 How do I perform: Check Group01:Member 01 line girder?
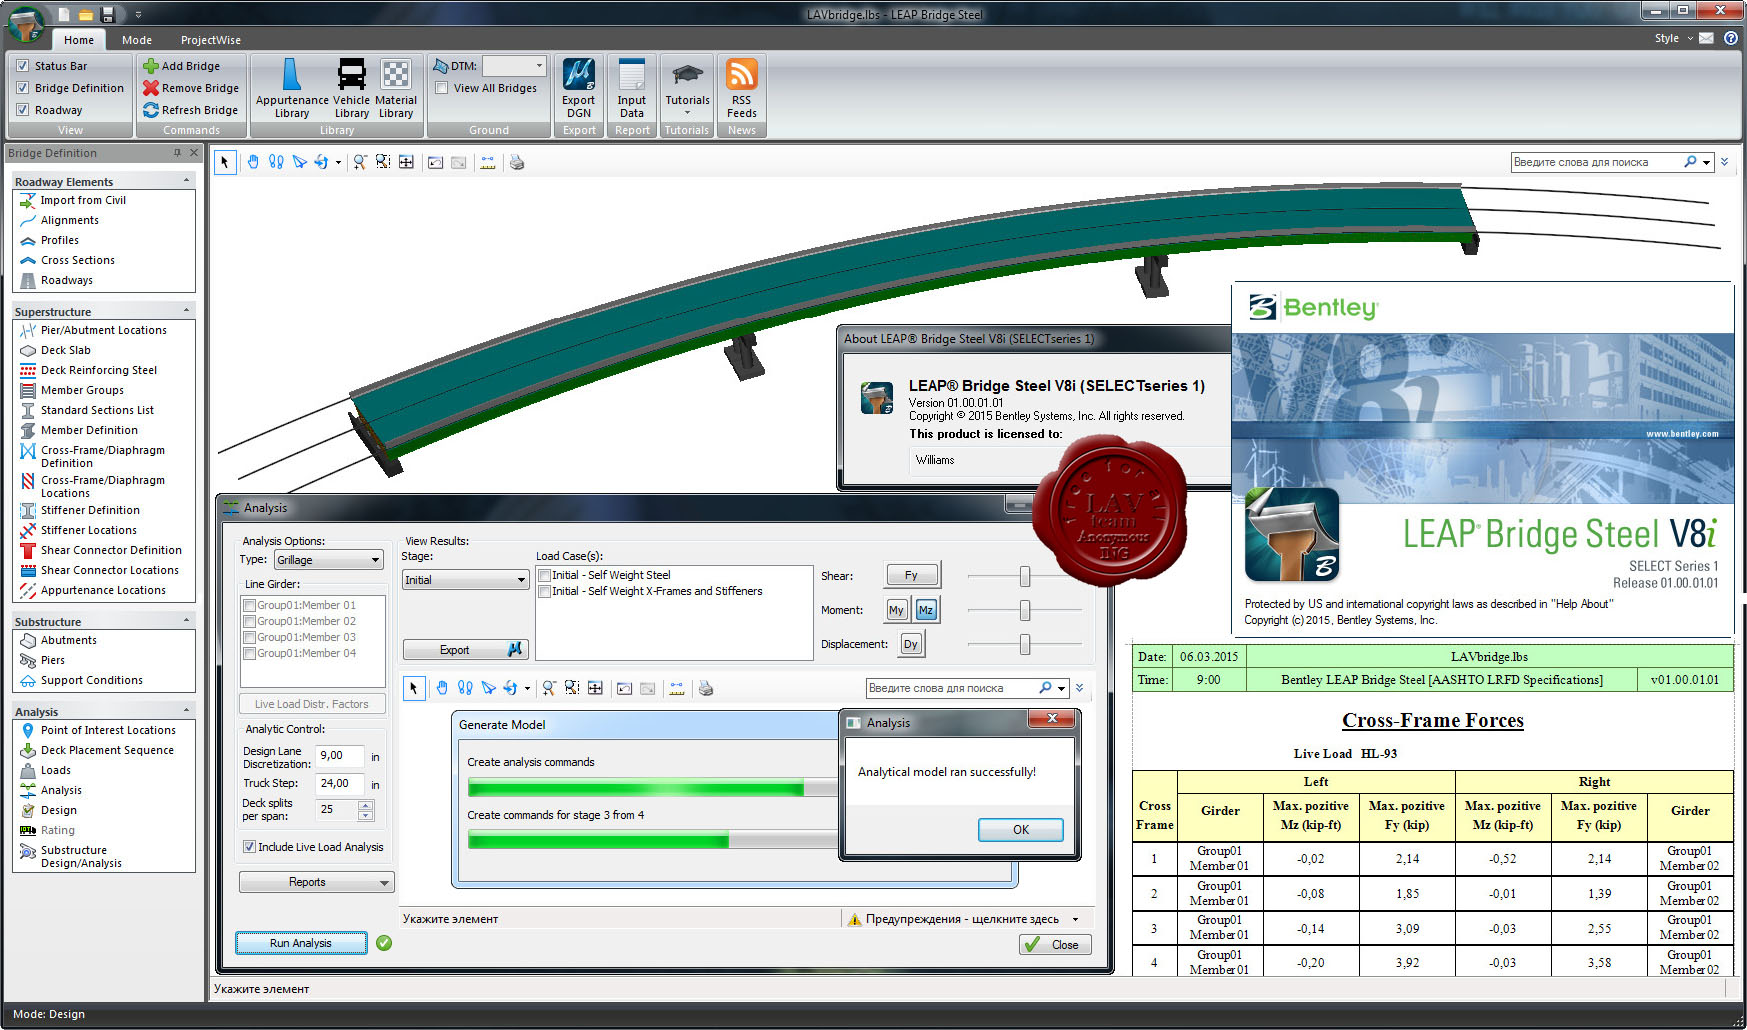(249, 605)
